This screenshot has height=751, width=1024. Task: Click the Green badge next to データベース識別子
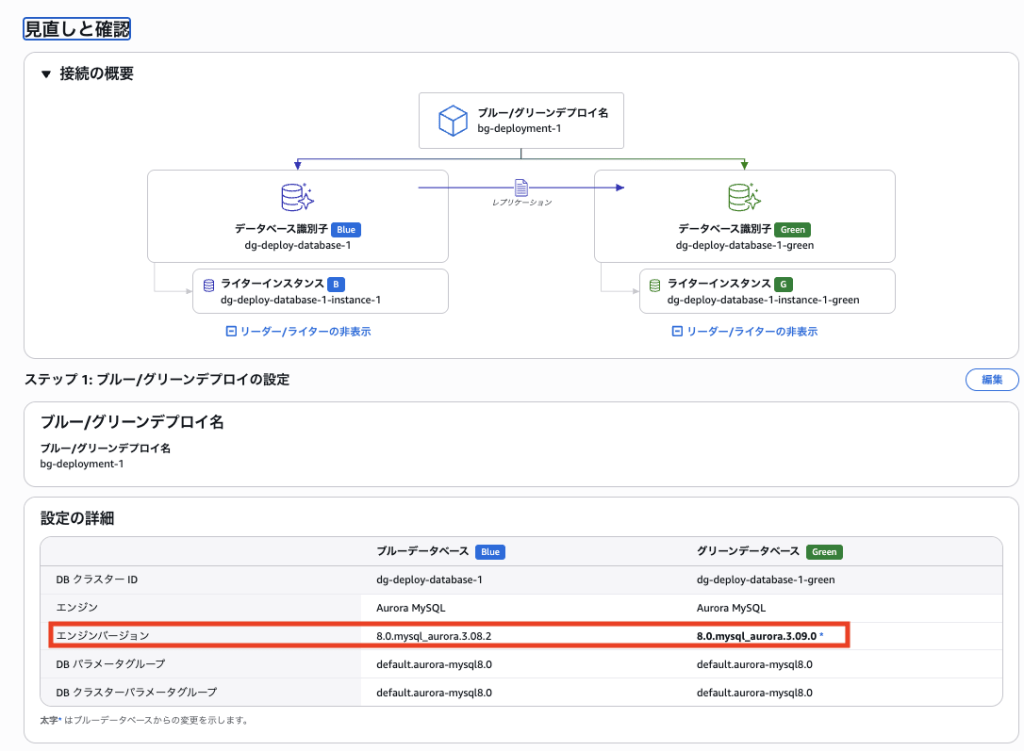tap(792, 229)
